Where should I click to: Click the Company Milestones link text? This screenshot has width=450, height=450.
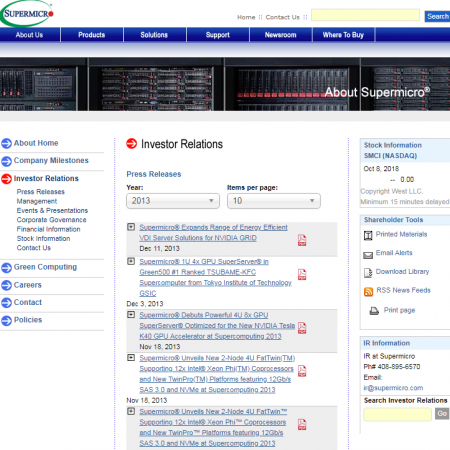[51, 161]
